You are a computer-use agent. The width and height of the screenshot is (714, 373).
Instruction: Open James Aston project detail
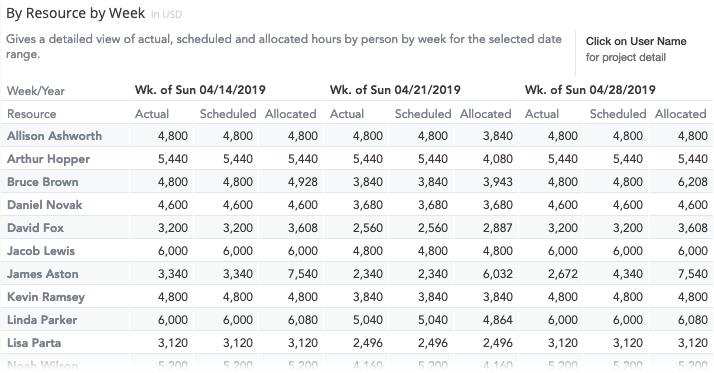tap(43, 274)
